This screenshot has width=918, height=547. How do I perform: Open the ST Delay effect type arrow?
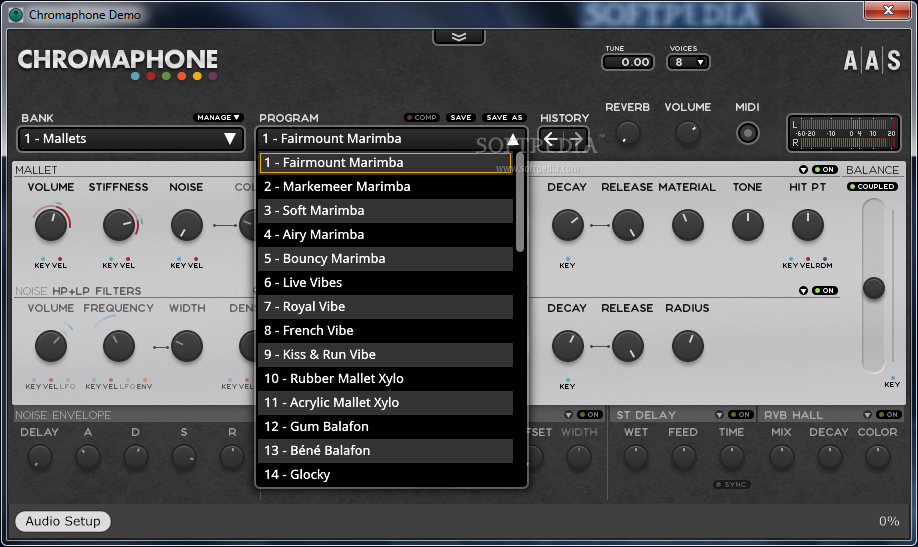719,415
